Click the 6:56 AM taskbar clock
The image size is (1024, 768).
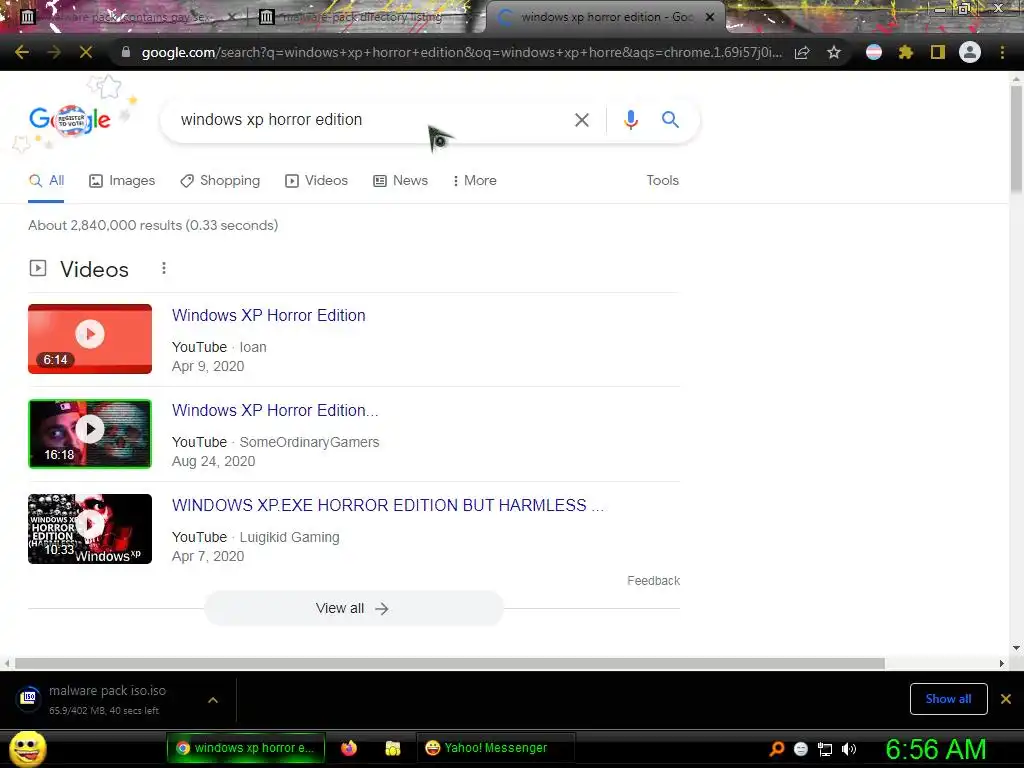point(936,749)
